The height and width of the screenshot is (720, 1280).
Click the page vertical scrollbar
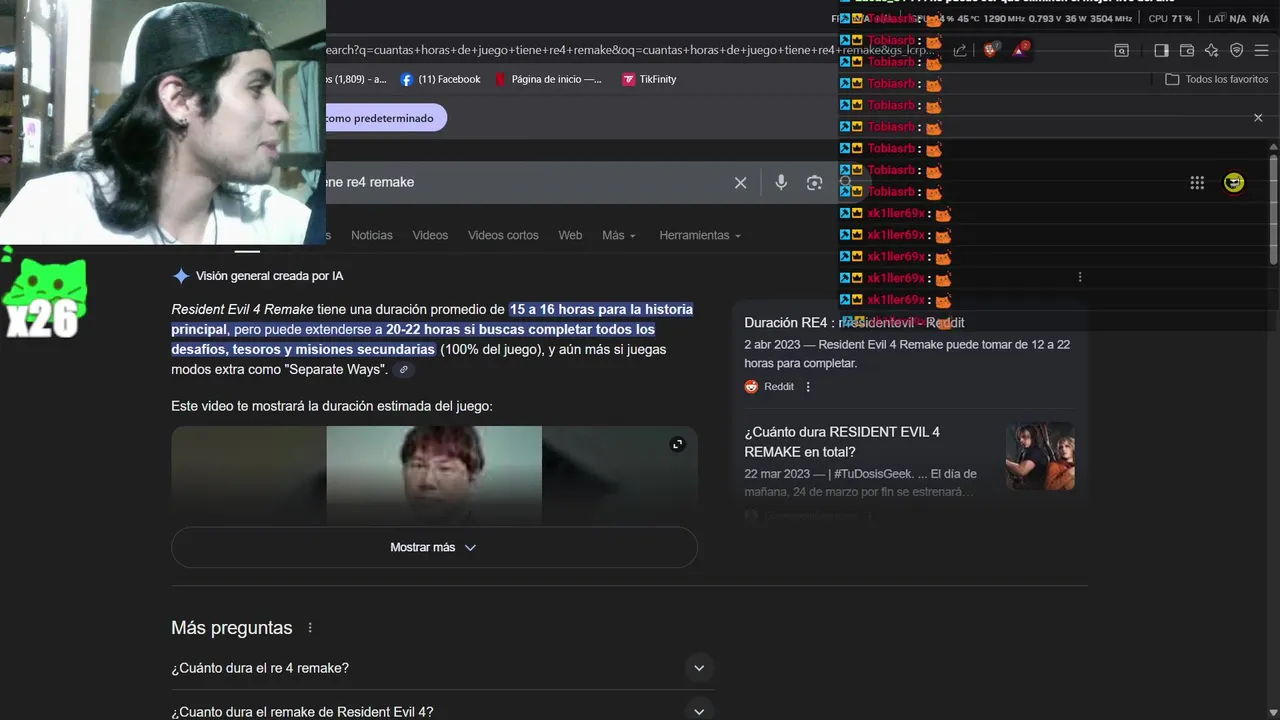click(1273, 210)
